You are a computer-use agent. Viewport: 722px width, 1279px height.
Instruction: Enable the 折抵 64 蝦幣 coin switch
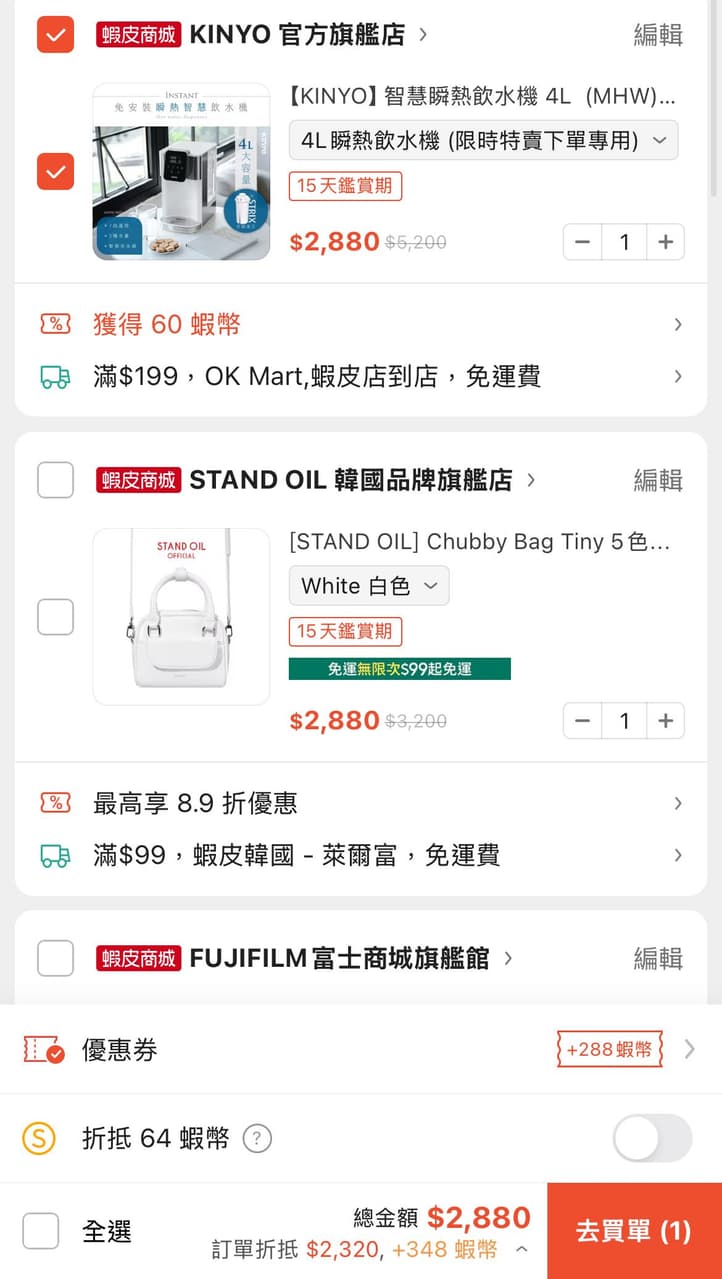pyautogui.click(x=651, y=1138)
